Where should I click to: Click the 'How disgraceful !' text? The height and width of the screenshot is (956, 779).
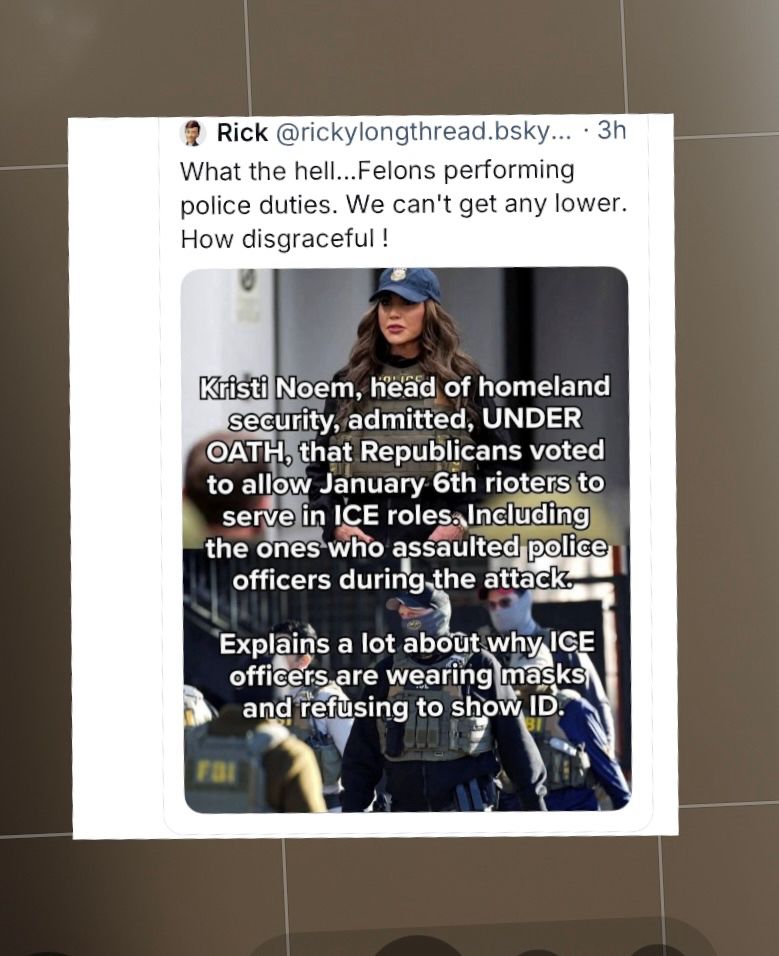coord(283,239)
